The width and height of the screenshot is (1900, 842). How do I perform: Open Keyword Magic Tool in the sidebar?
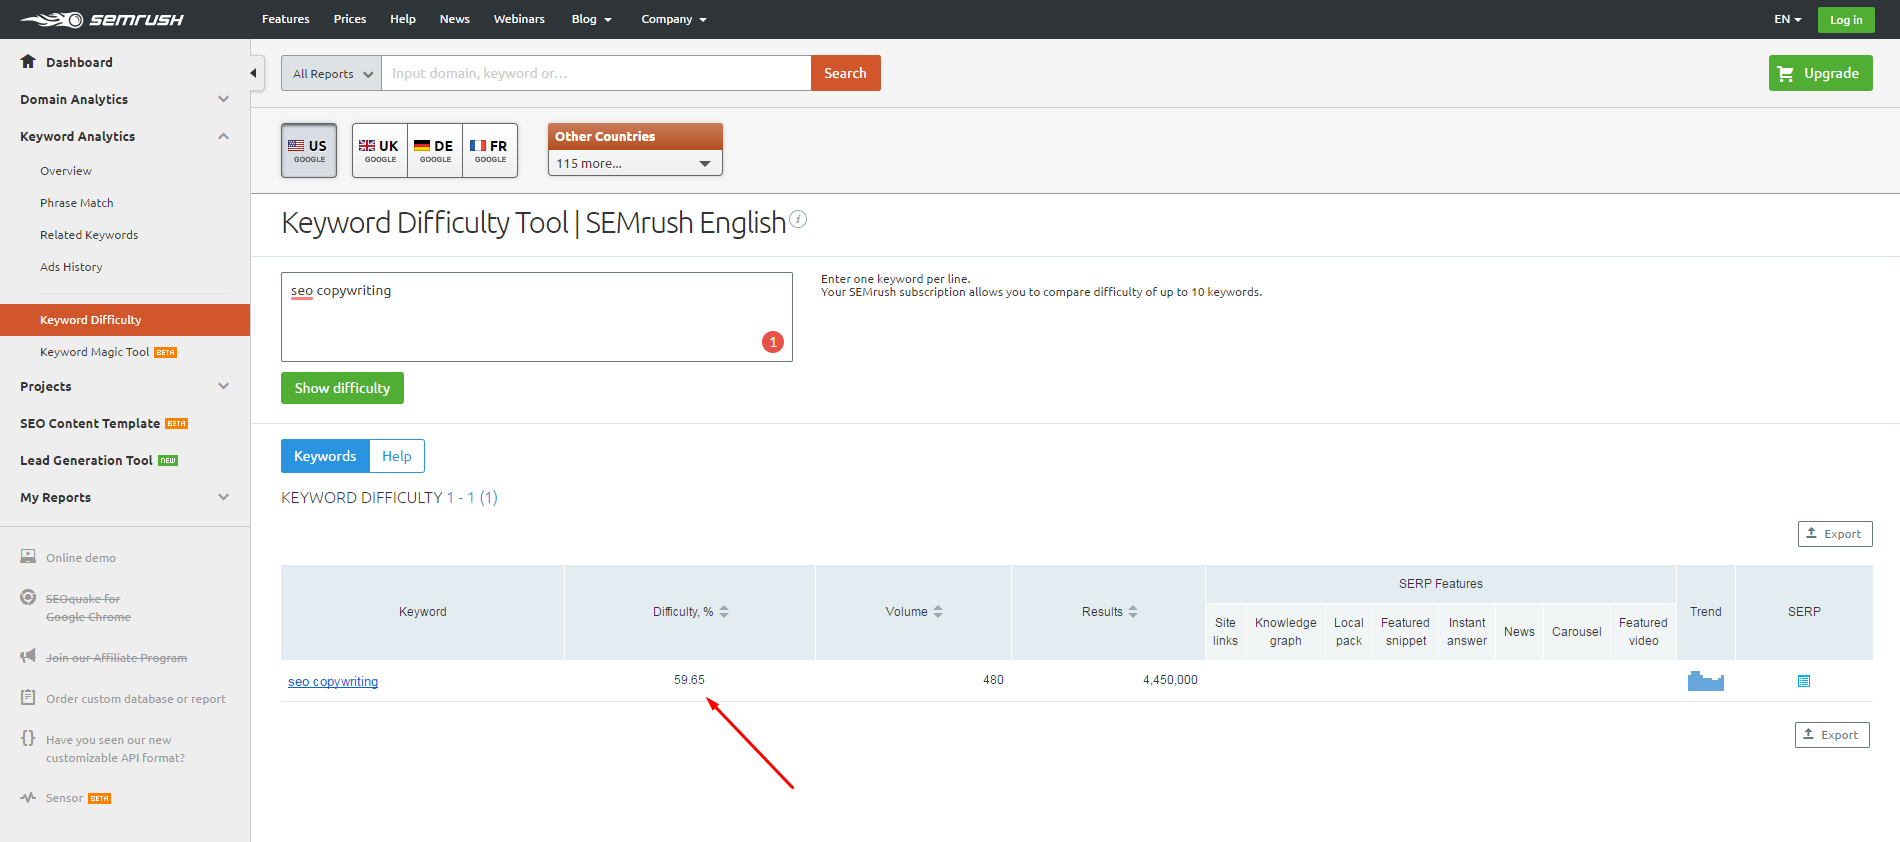coord(94,352)
